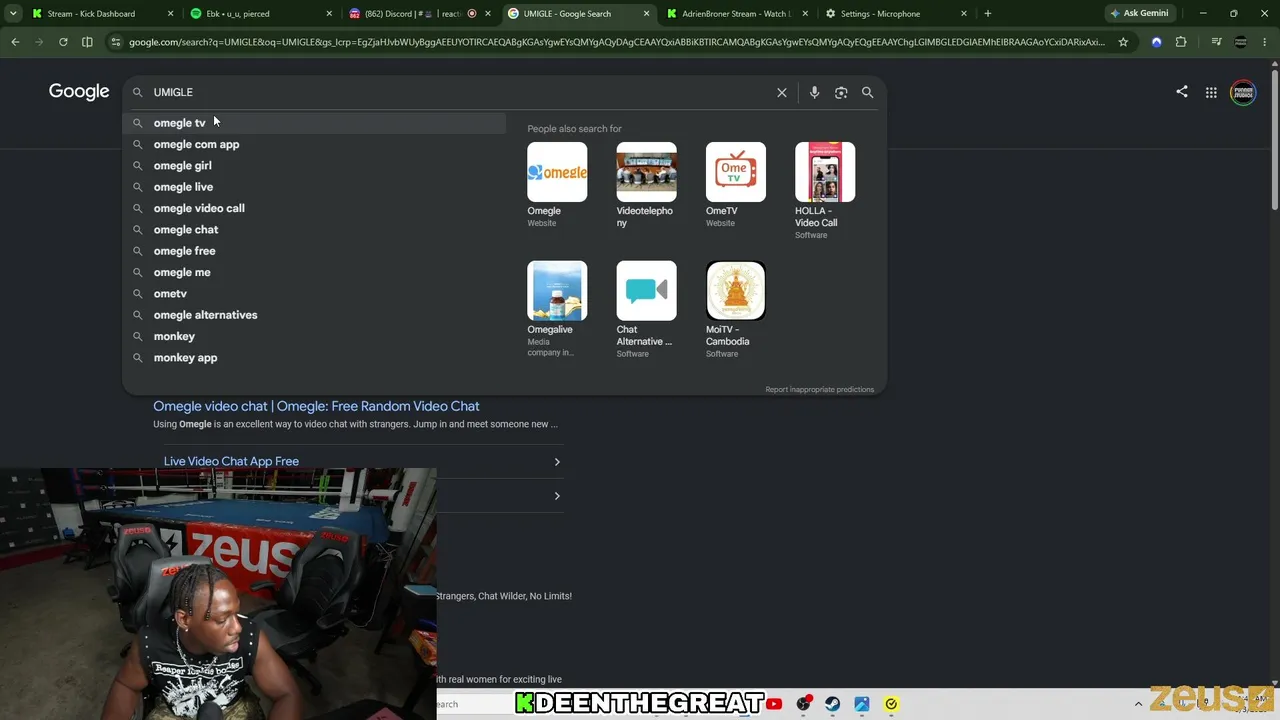1280x720 pixels.
Task: Choose the 'omegle com app' suggestion
Action: tap(314, 144)
